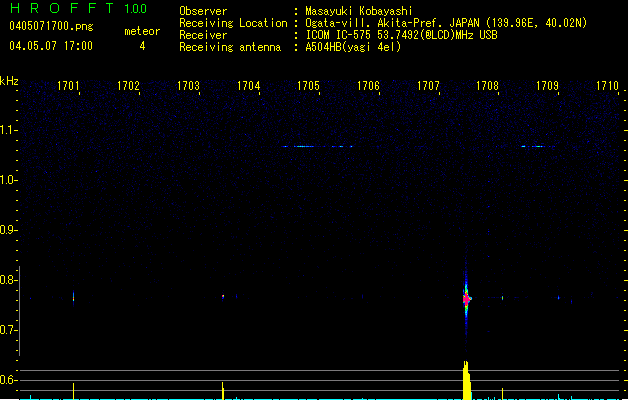629x400 pixels.
Task: Click the small yellow power spike near 1703
Action: [222, 390]
